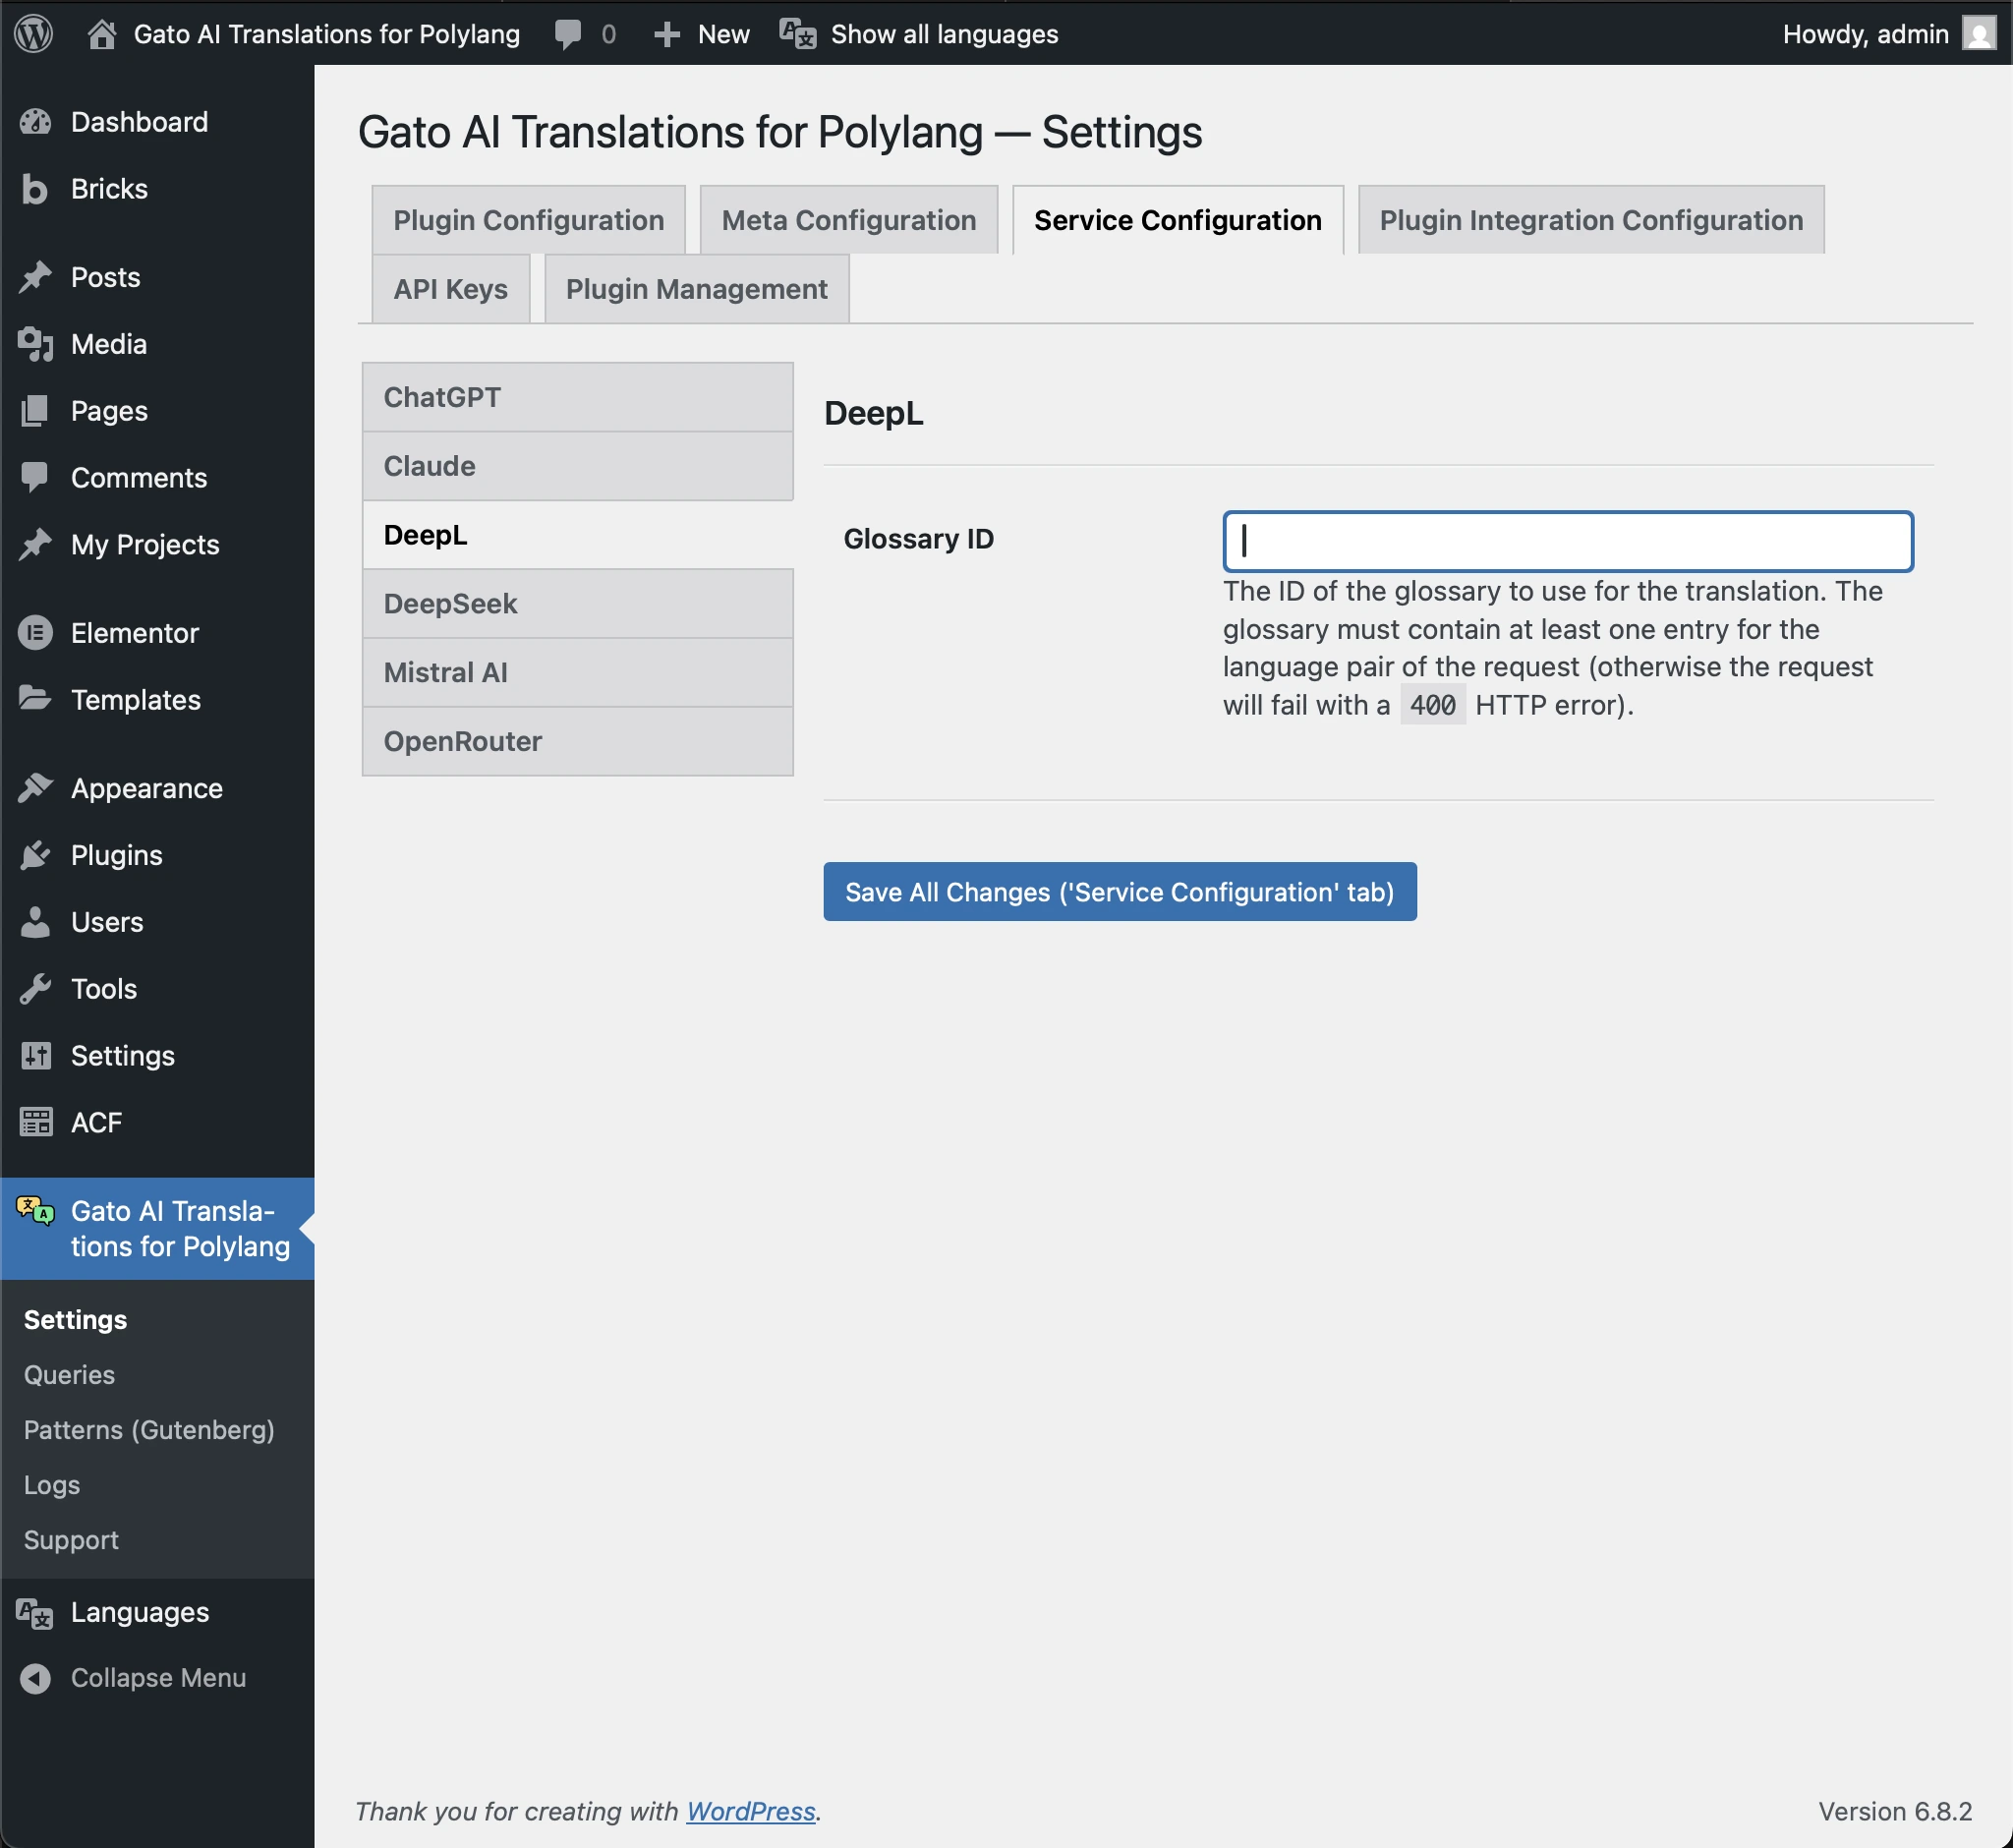Viewport: 2013px width, 1848px height.
Task: Open ACF from its sidebar icon
Action: point(36,1122)
